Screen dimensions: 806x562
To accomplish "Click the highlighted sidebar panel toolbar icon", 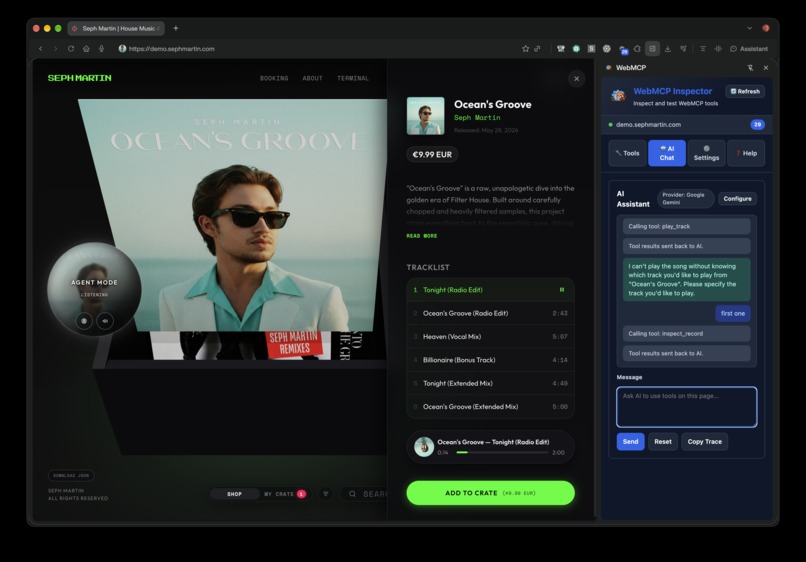I will click(652, 48).
